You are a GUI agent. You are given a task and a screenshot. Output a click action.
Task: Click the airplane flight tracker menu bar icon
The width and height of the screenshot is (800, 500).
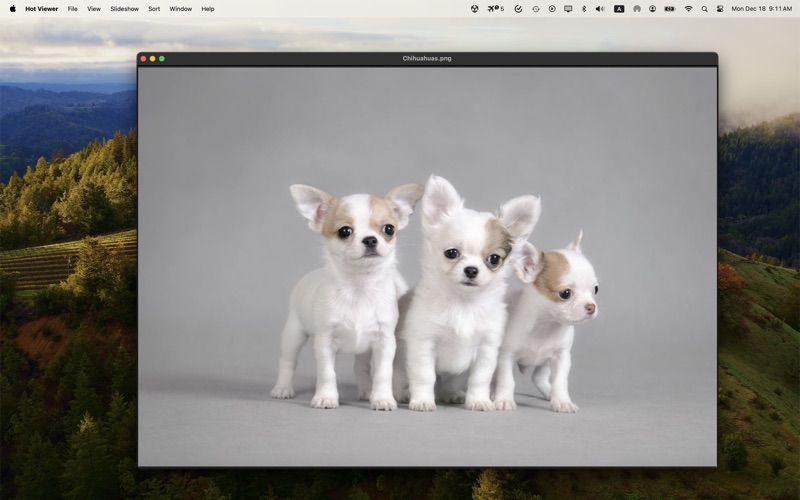click(x=495, y=9)
